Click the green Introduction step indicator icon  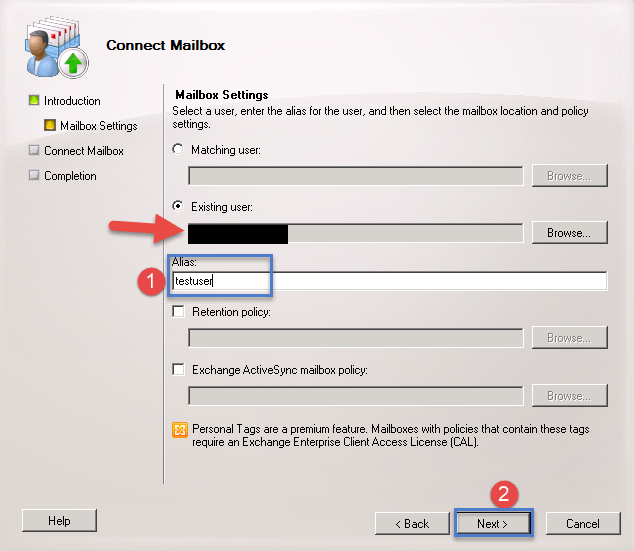coord(33,101)
